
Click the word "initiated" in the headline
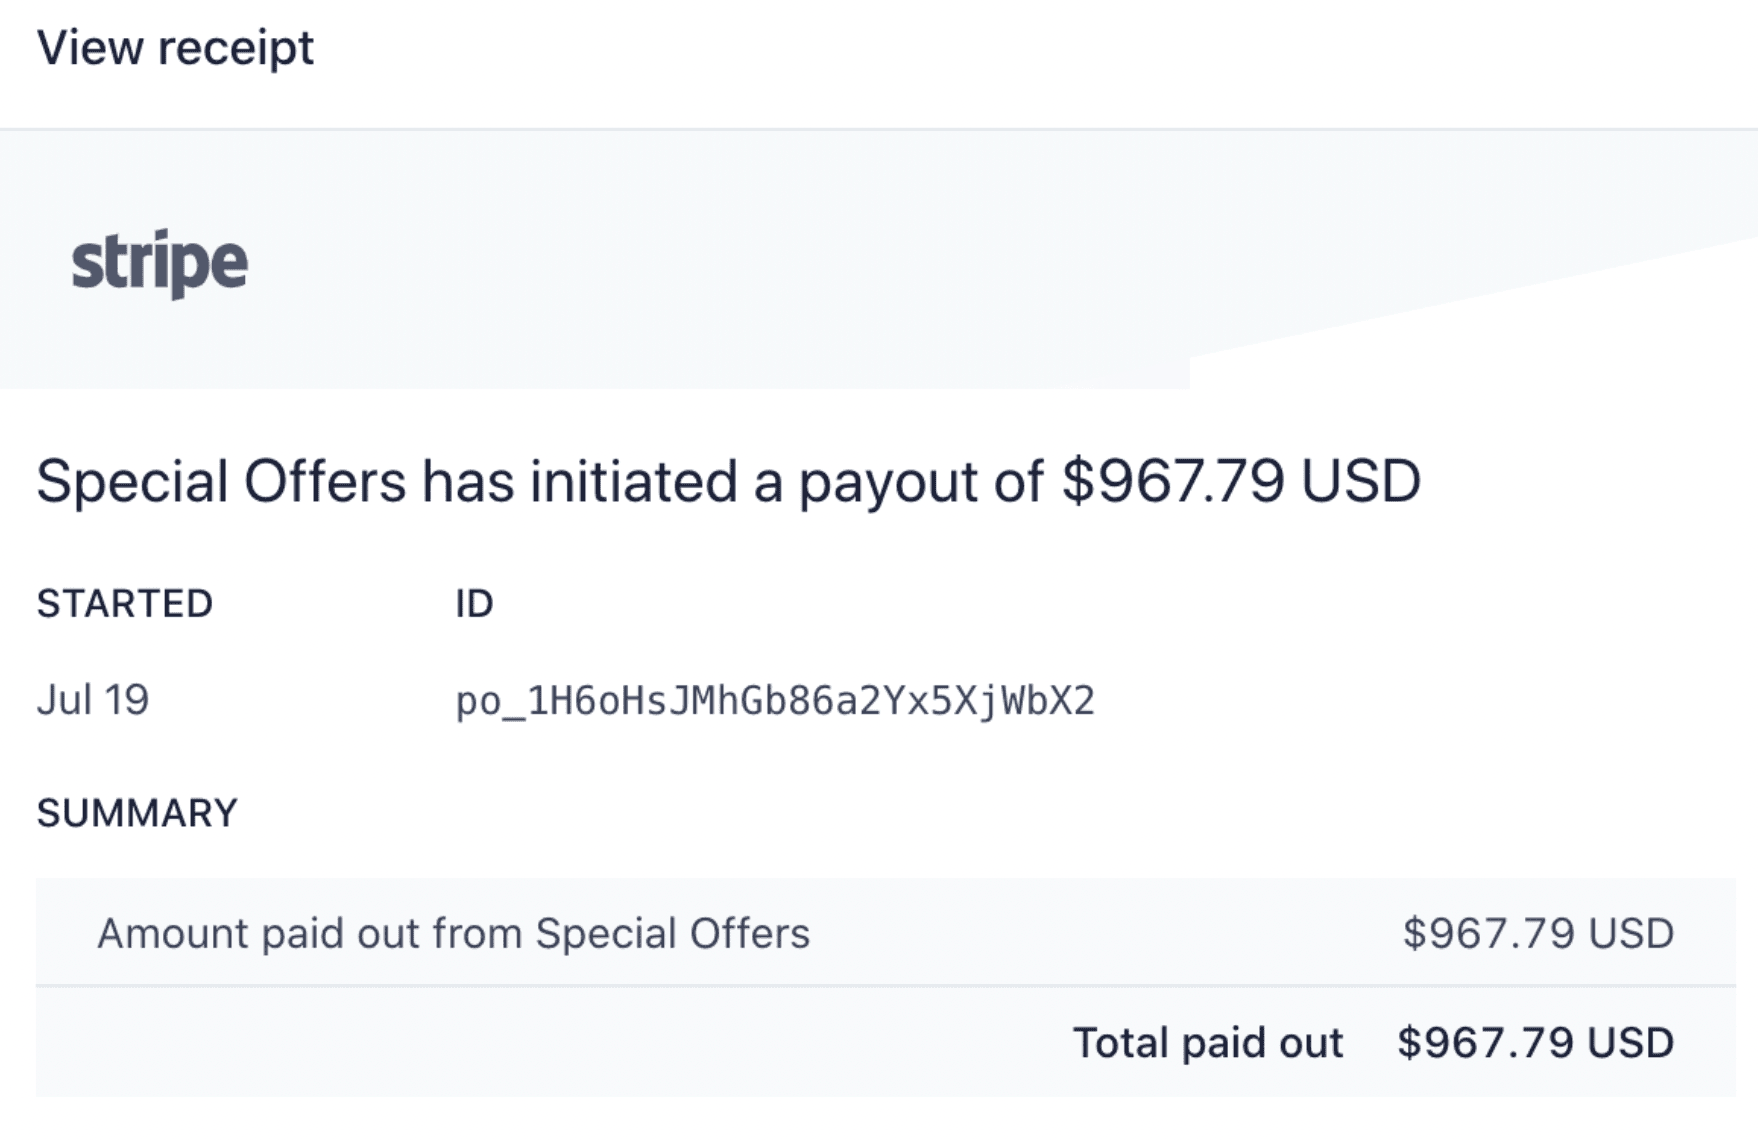click(x=634, y=481)
